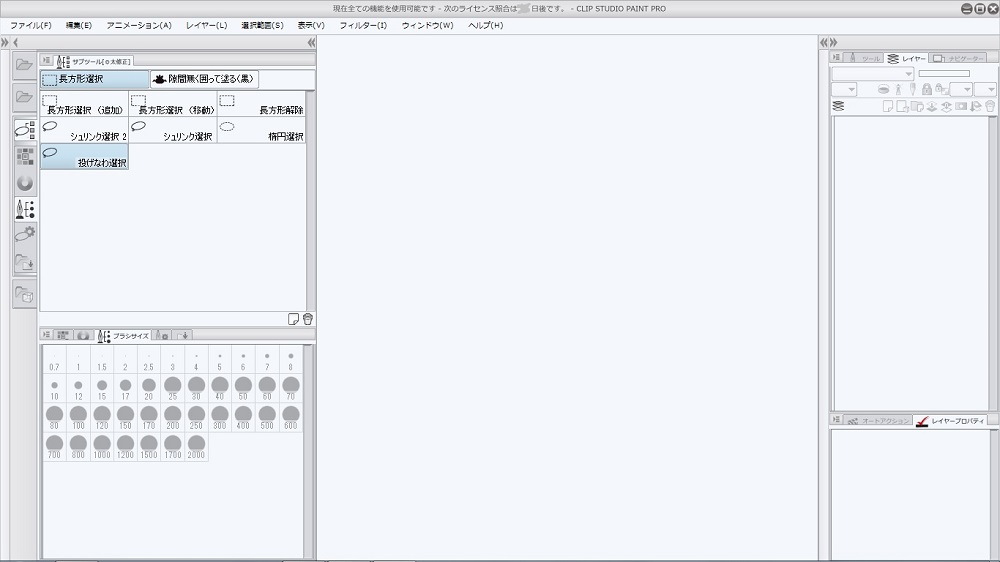
Task: Switch to the レイヤープロパティ tab
Action: point(951,420)
